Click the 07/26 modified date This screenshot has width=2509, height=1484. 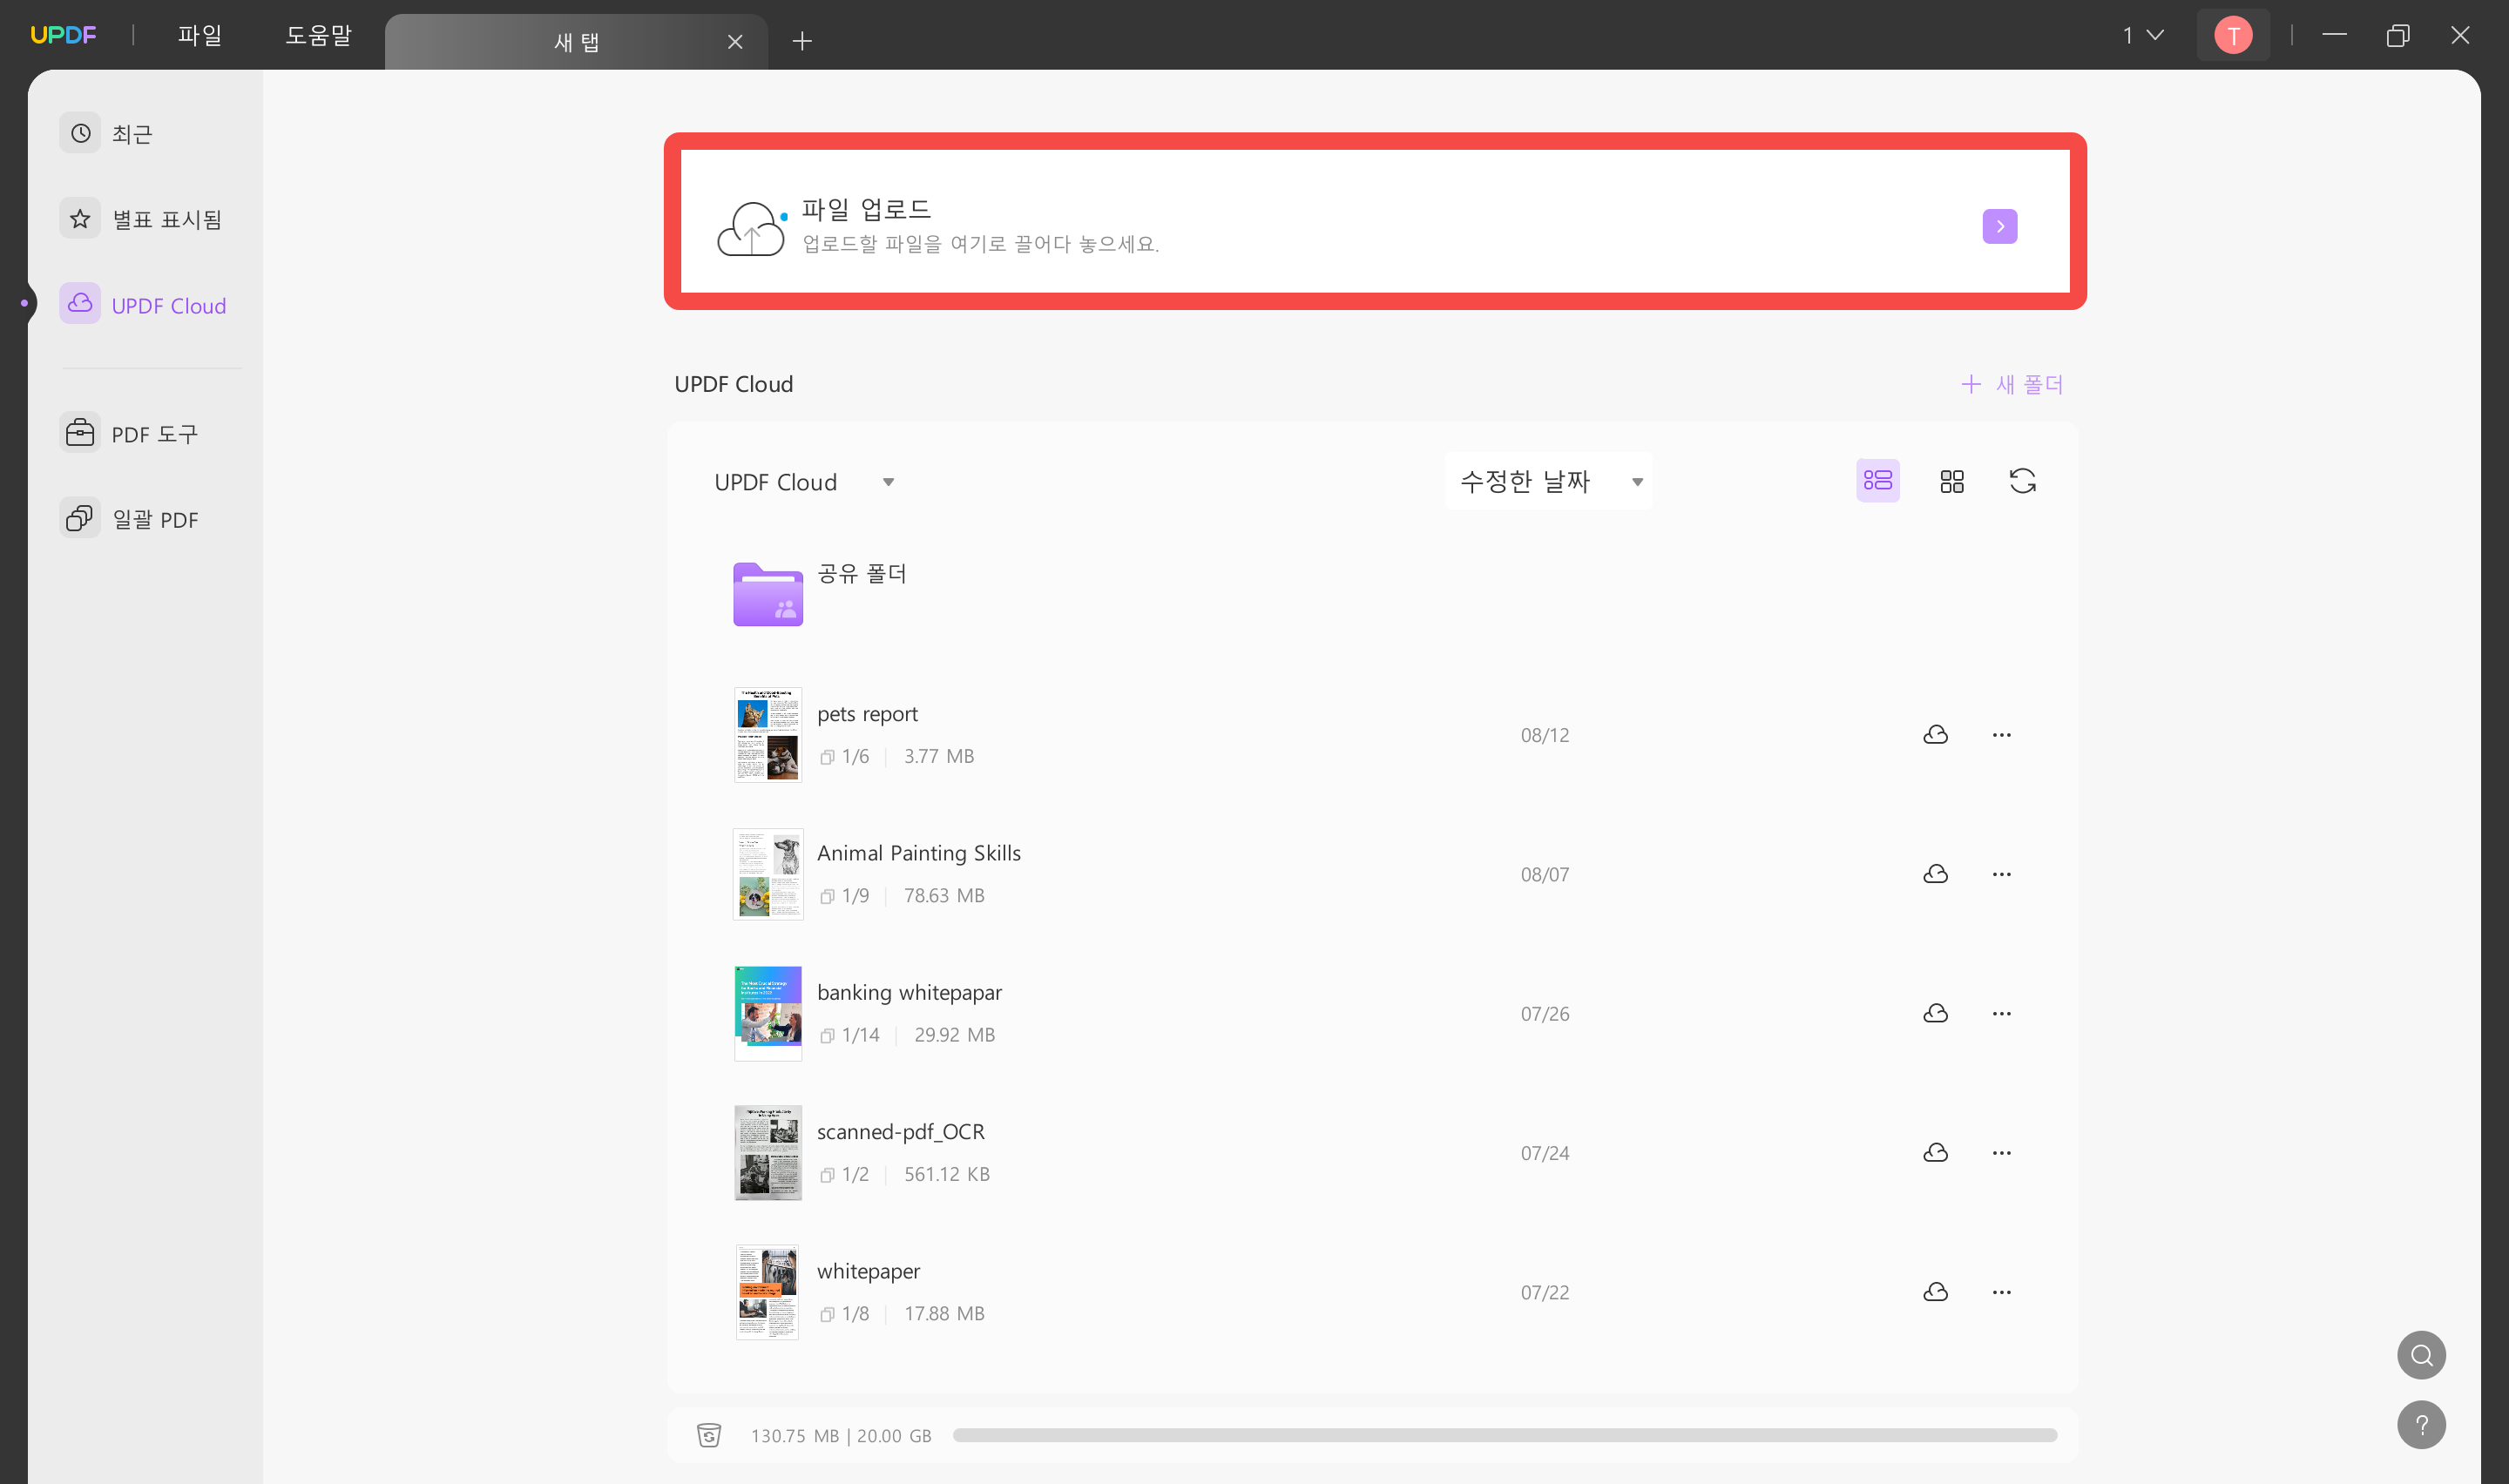pos(1544,1013)
